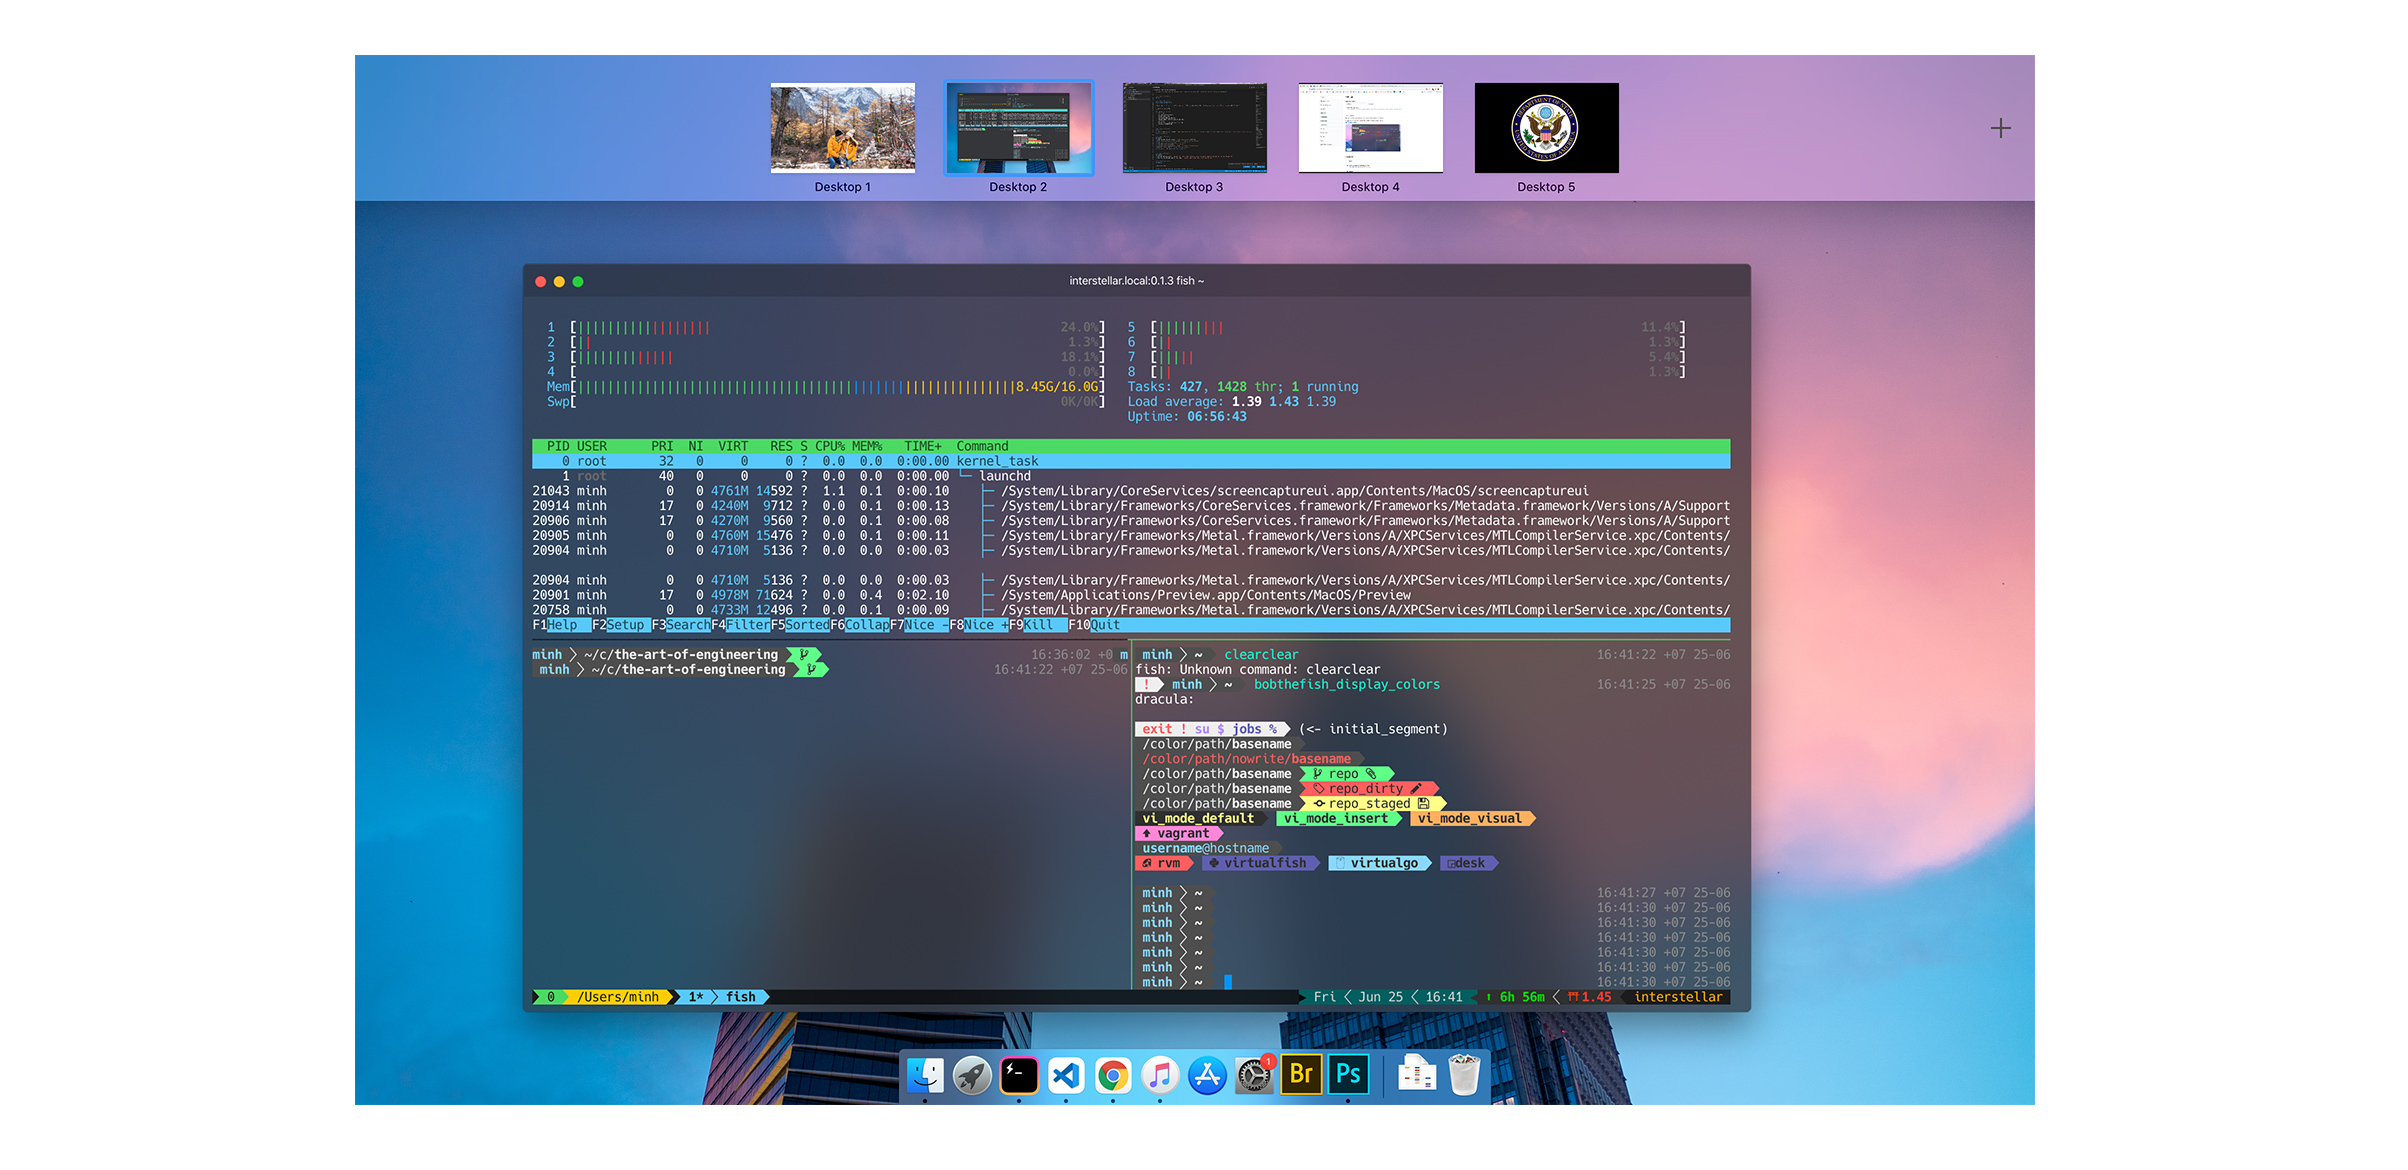Click F3 Search in htop footer
The height and width of the screenshot is (1170, 2408).
click(681, 625)
